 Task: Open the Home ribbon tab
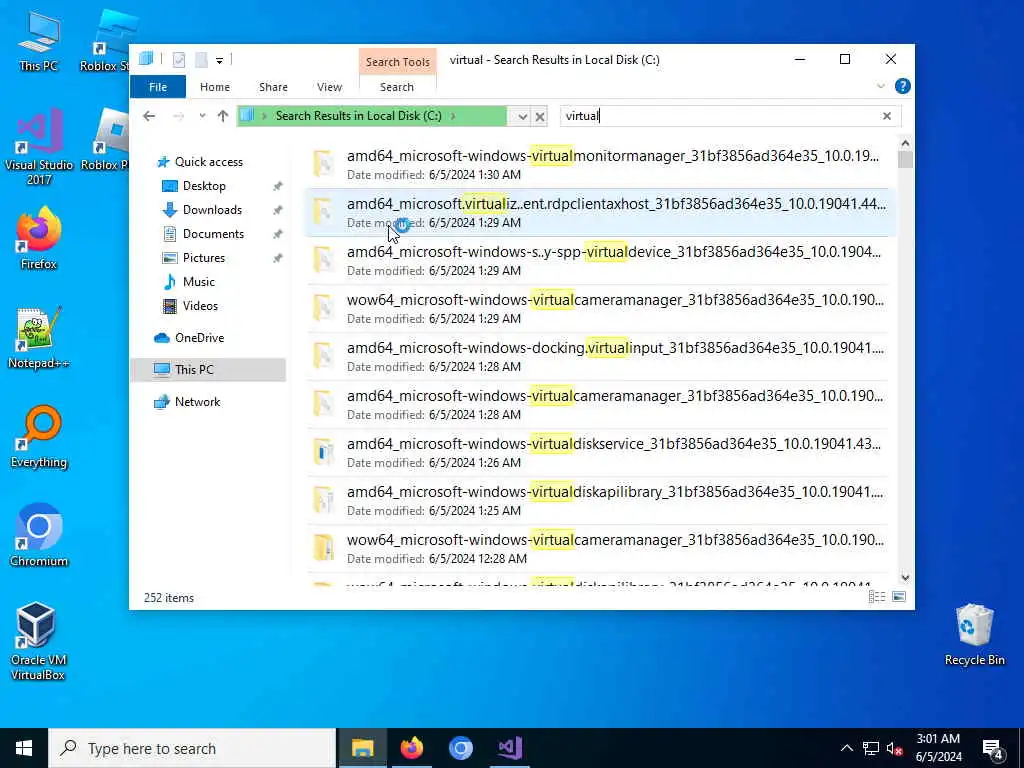(x=215, y=87)
